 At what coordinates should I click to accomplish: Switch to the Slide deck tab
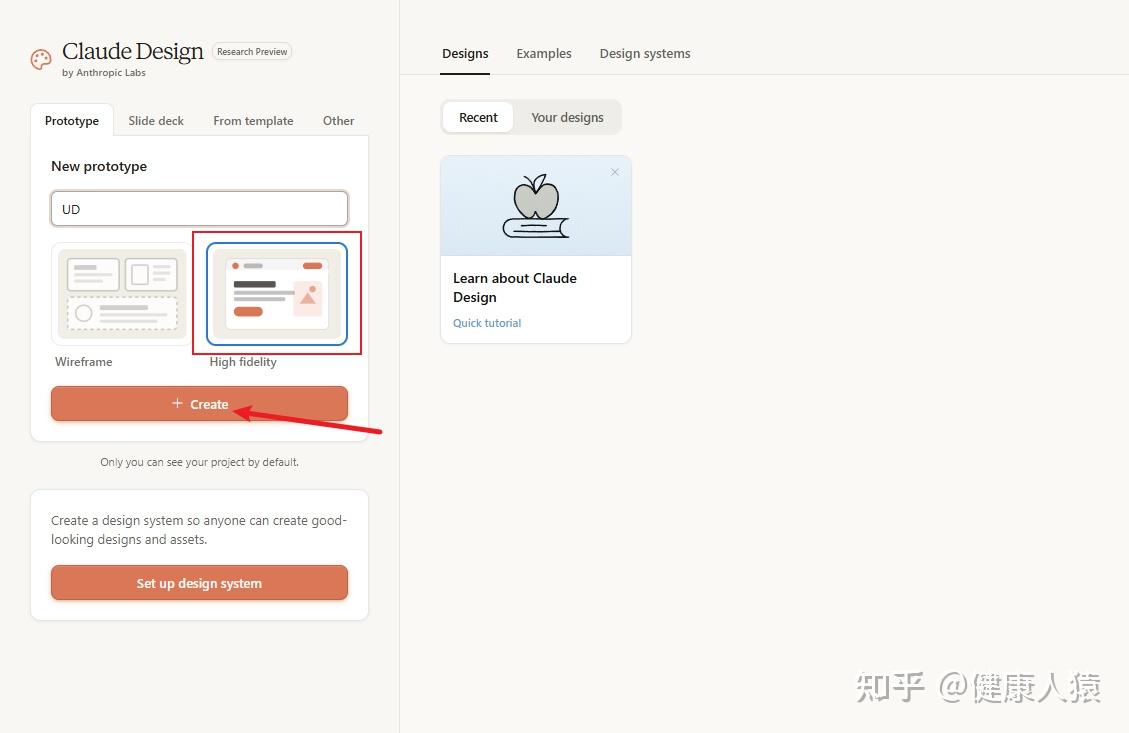156,121
